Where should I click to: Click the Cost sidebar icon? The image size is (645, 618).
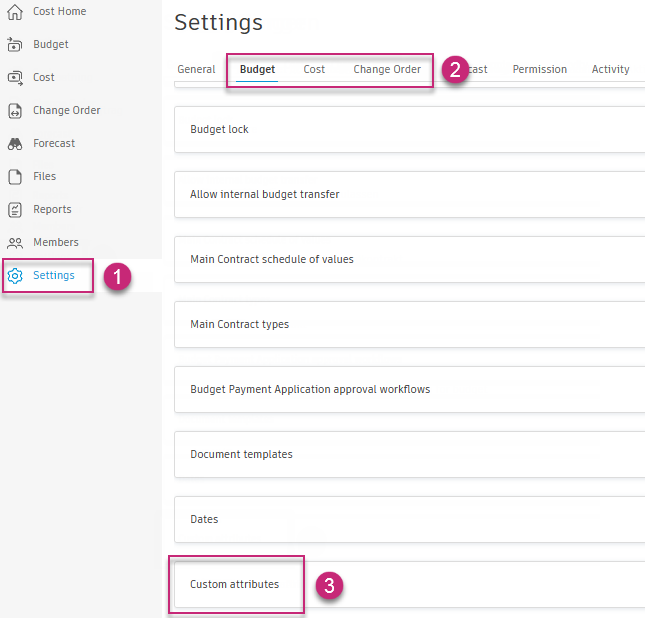pyautogui.click(x=15, y=77)
